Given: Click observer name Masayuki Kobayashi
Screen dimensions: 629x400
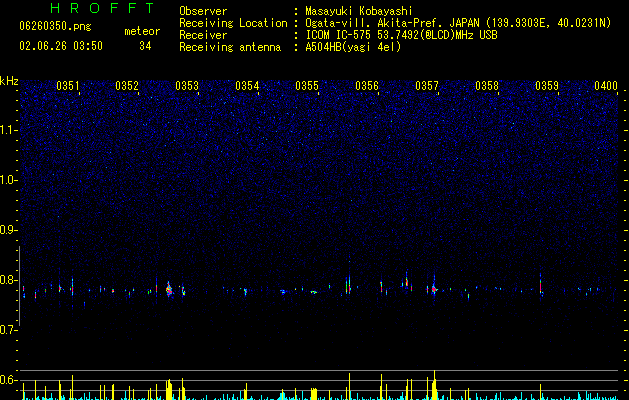Looking at the screenshot, I should point(359,11).
